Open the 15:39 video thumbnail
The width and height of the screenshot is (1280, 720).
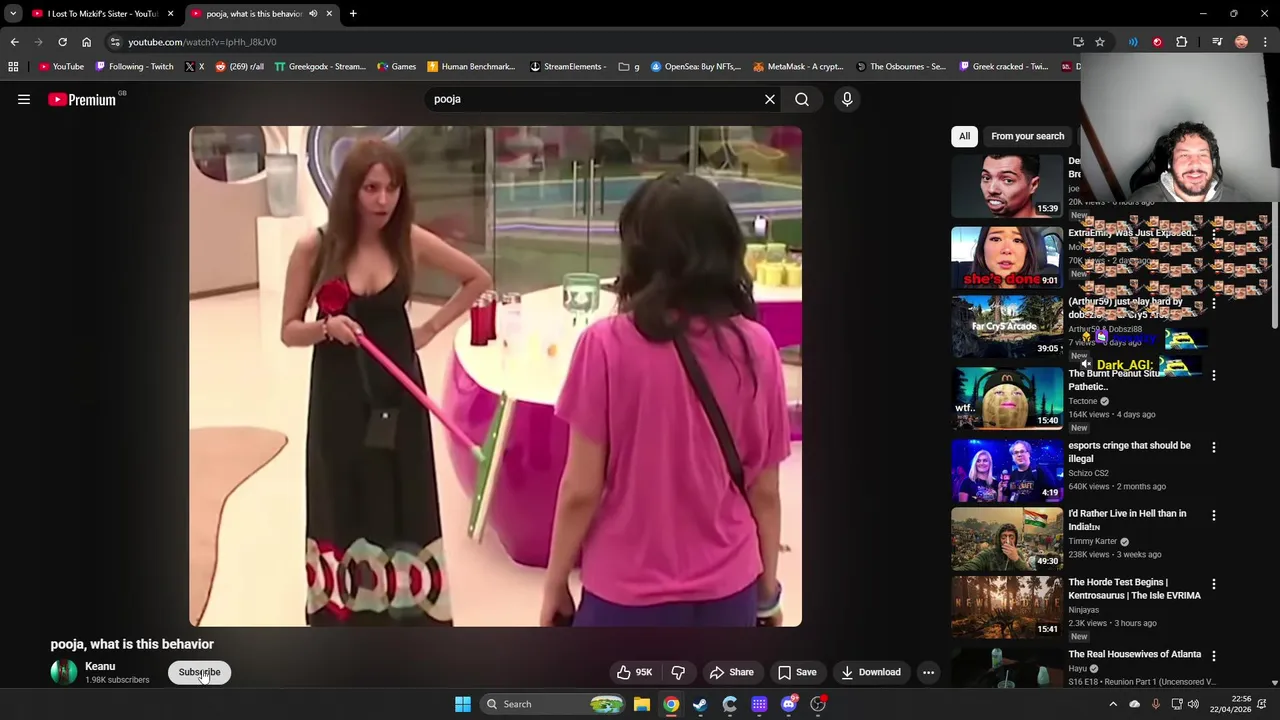click(1007, 186)
